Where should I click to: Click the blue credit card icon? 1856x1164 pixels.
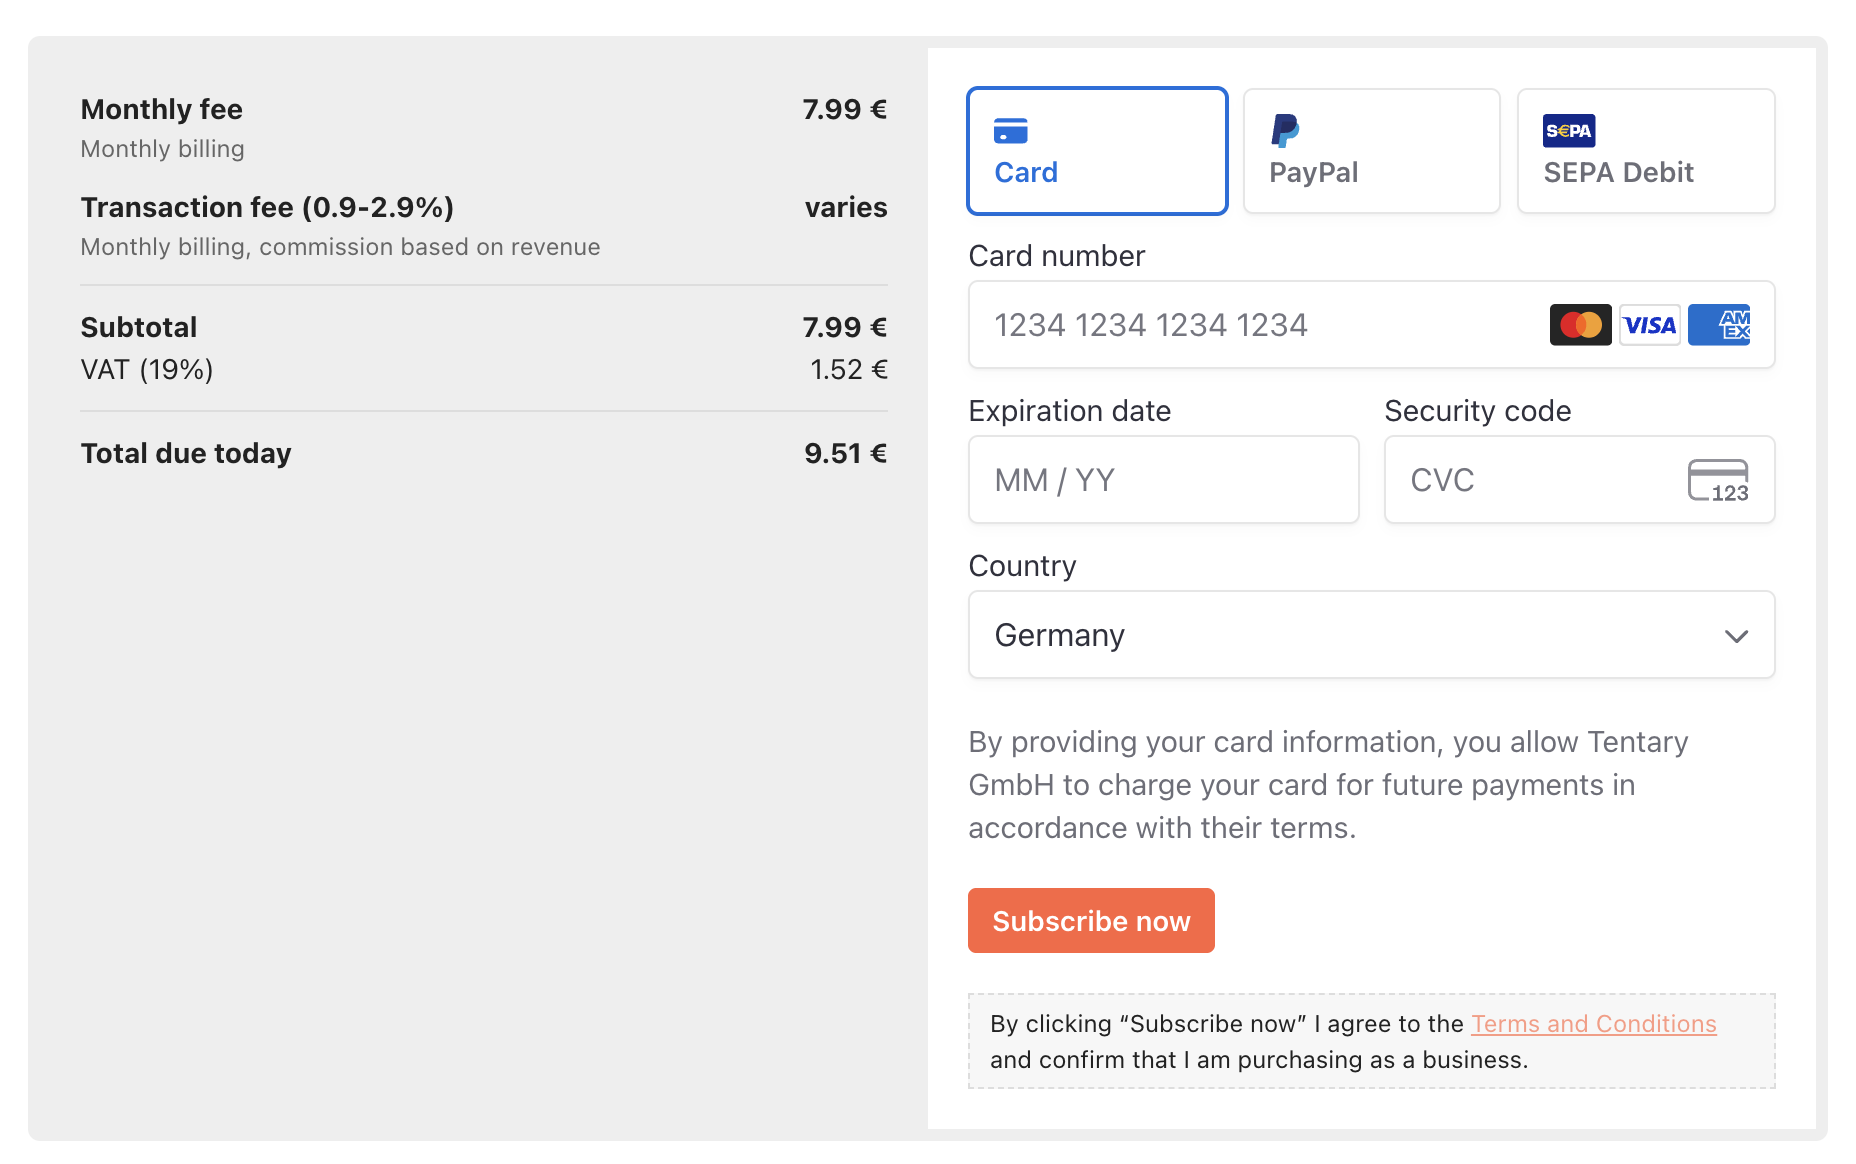1011,131
